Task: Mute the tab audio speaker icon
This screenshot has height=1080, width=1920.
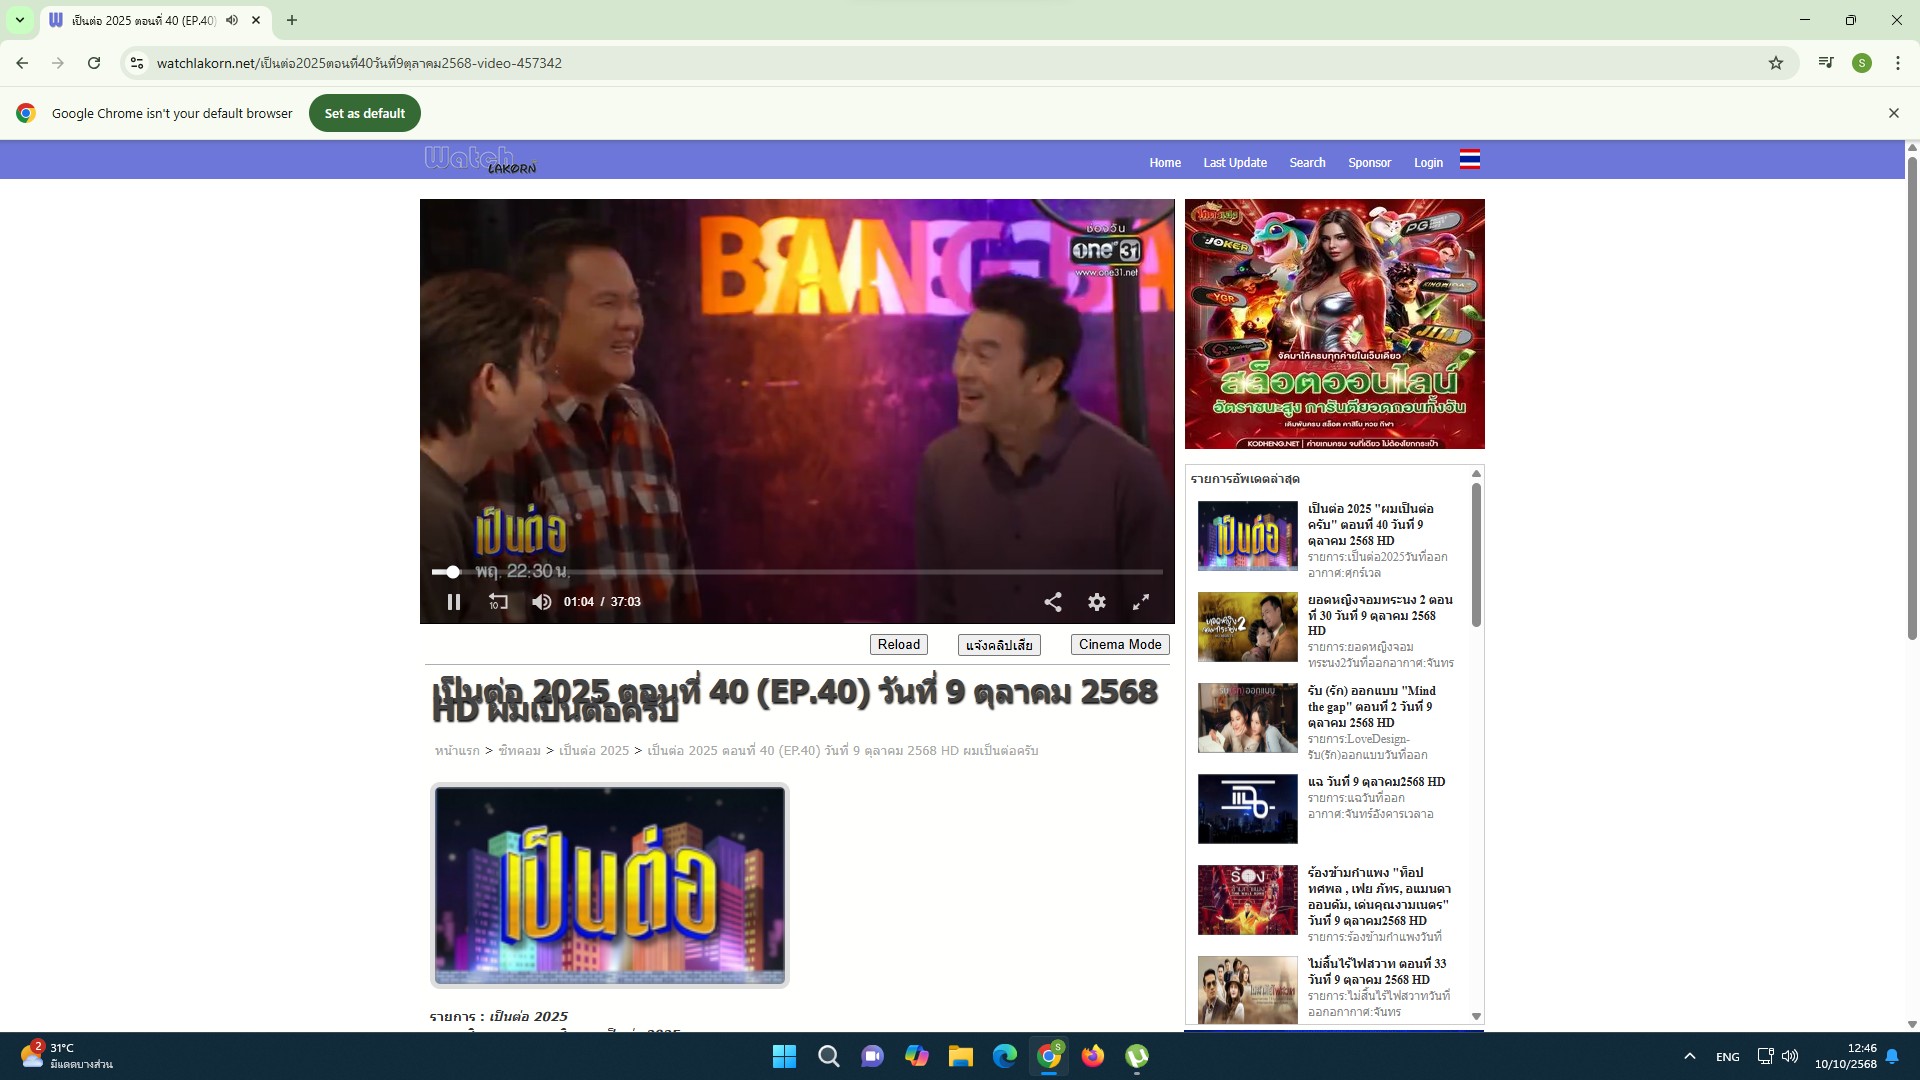Action: tap(232, 20)
